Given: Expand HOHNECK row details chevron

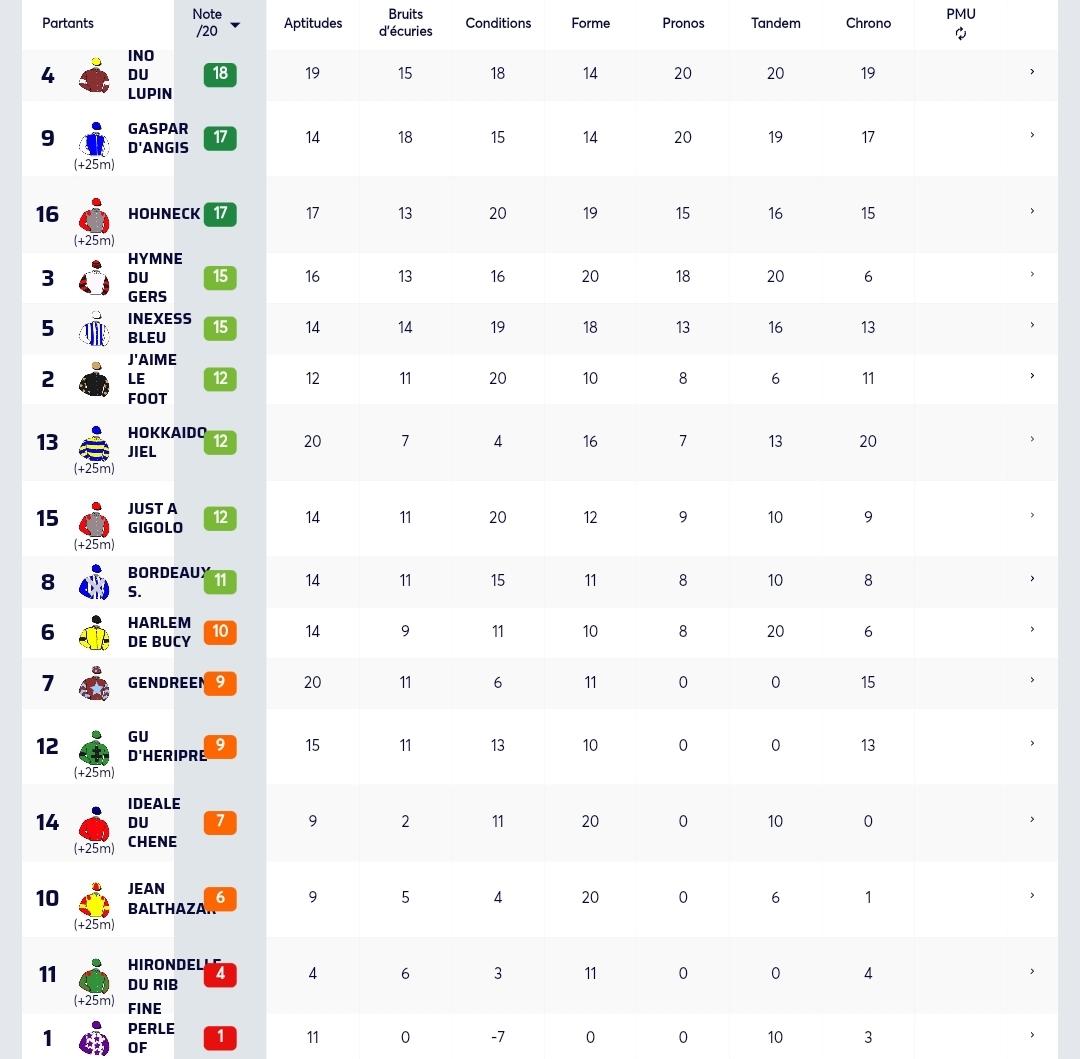Looking at the screenshot, I should point(1032,211).
